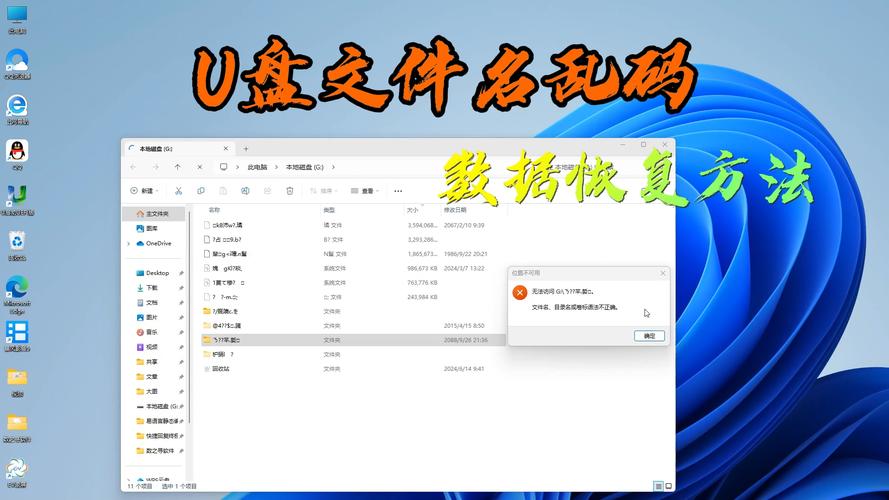Open 数之寻软件 folder in the sidebar
Screen dimensions: 889x500
pos(154,451)
